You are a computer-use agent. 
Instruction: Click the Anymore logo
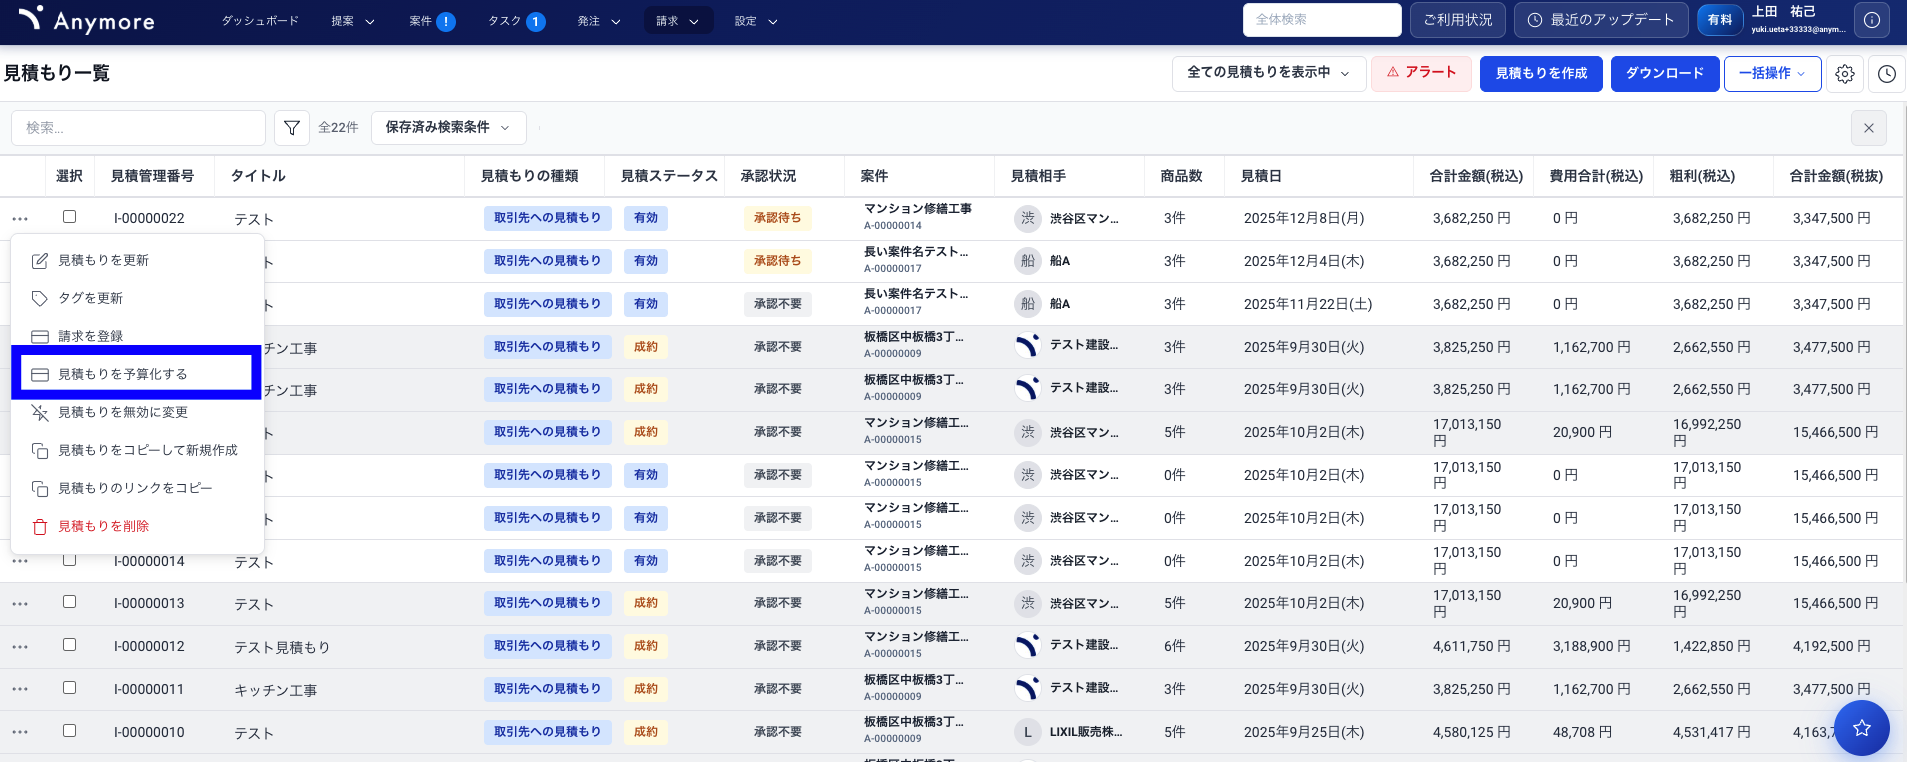87,20
